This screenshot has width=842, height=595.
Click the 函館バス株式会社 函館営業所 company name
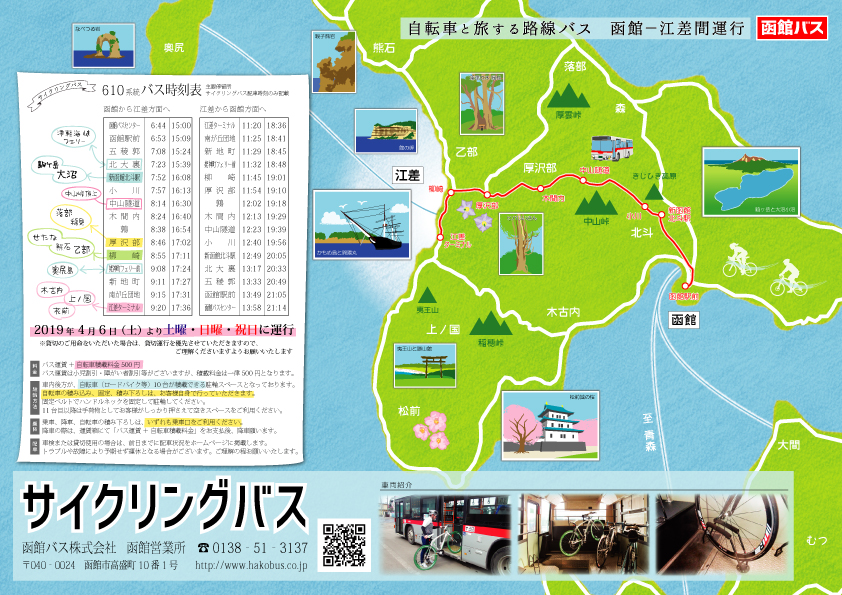point(104,548)
